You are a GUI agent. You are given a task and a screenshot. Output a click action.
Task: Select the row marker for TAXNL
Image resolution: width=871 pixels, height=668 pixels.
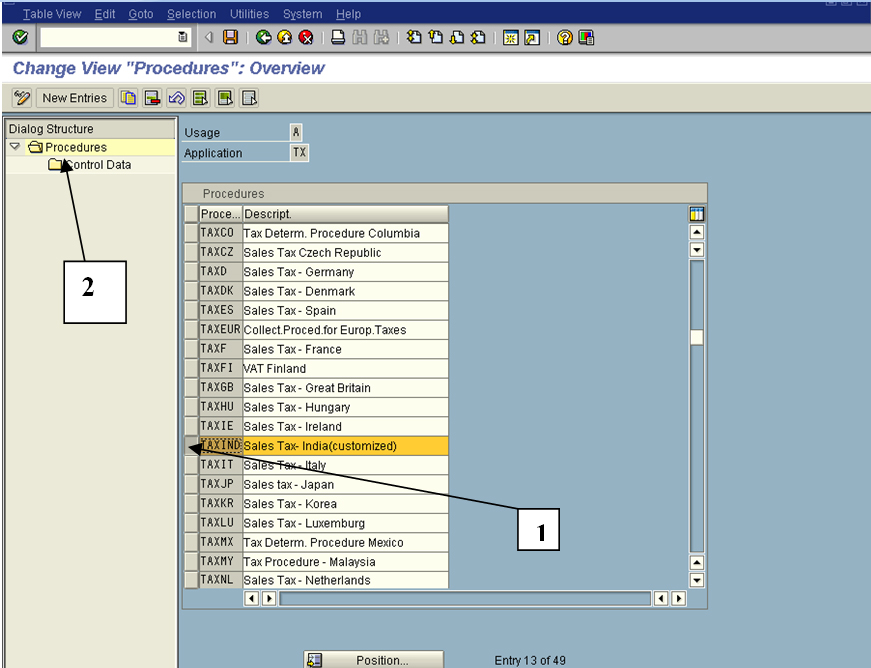click(x=191, y=580)
